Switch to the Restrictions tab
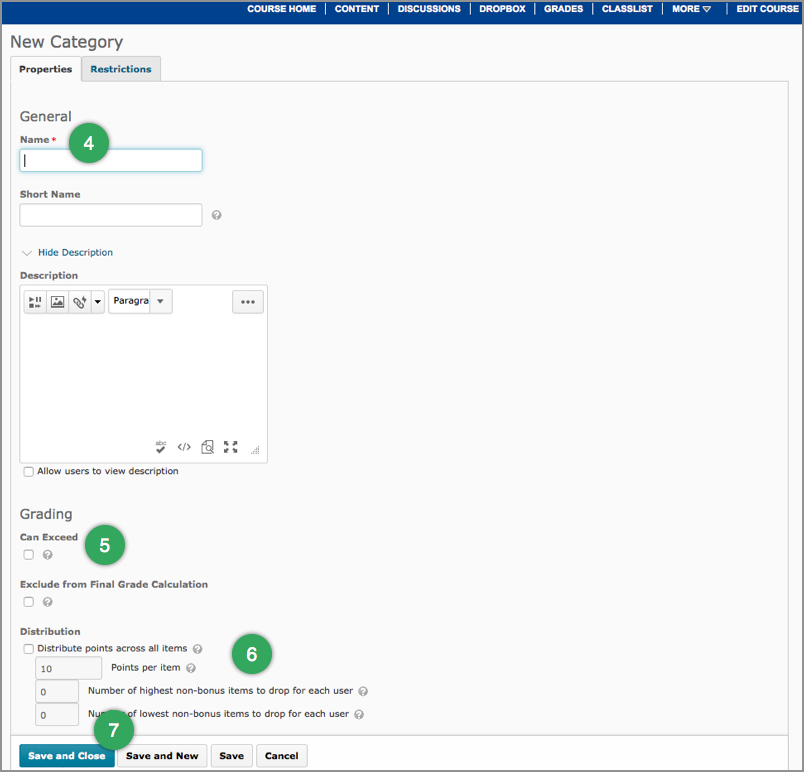The width and height of the screenshot is (804, 772). 121,69
